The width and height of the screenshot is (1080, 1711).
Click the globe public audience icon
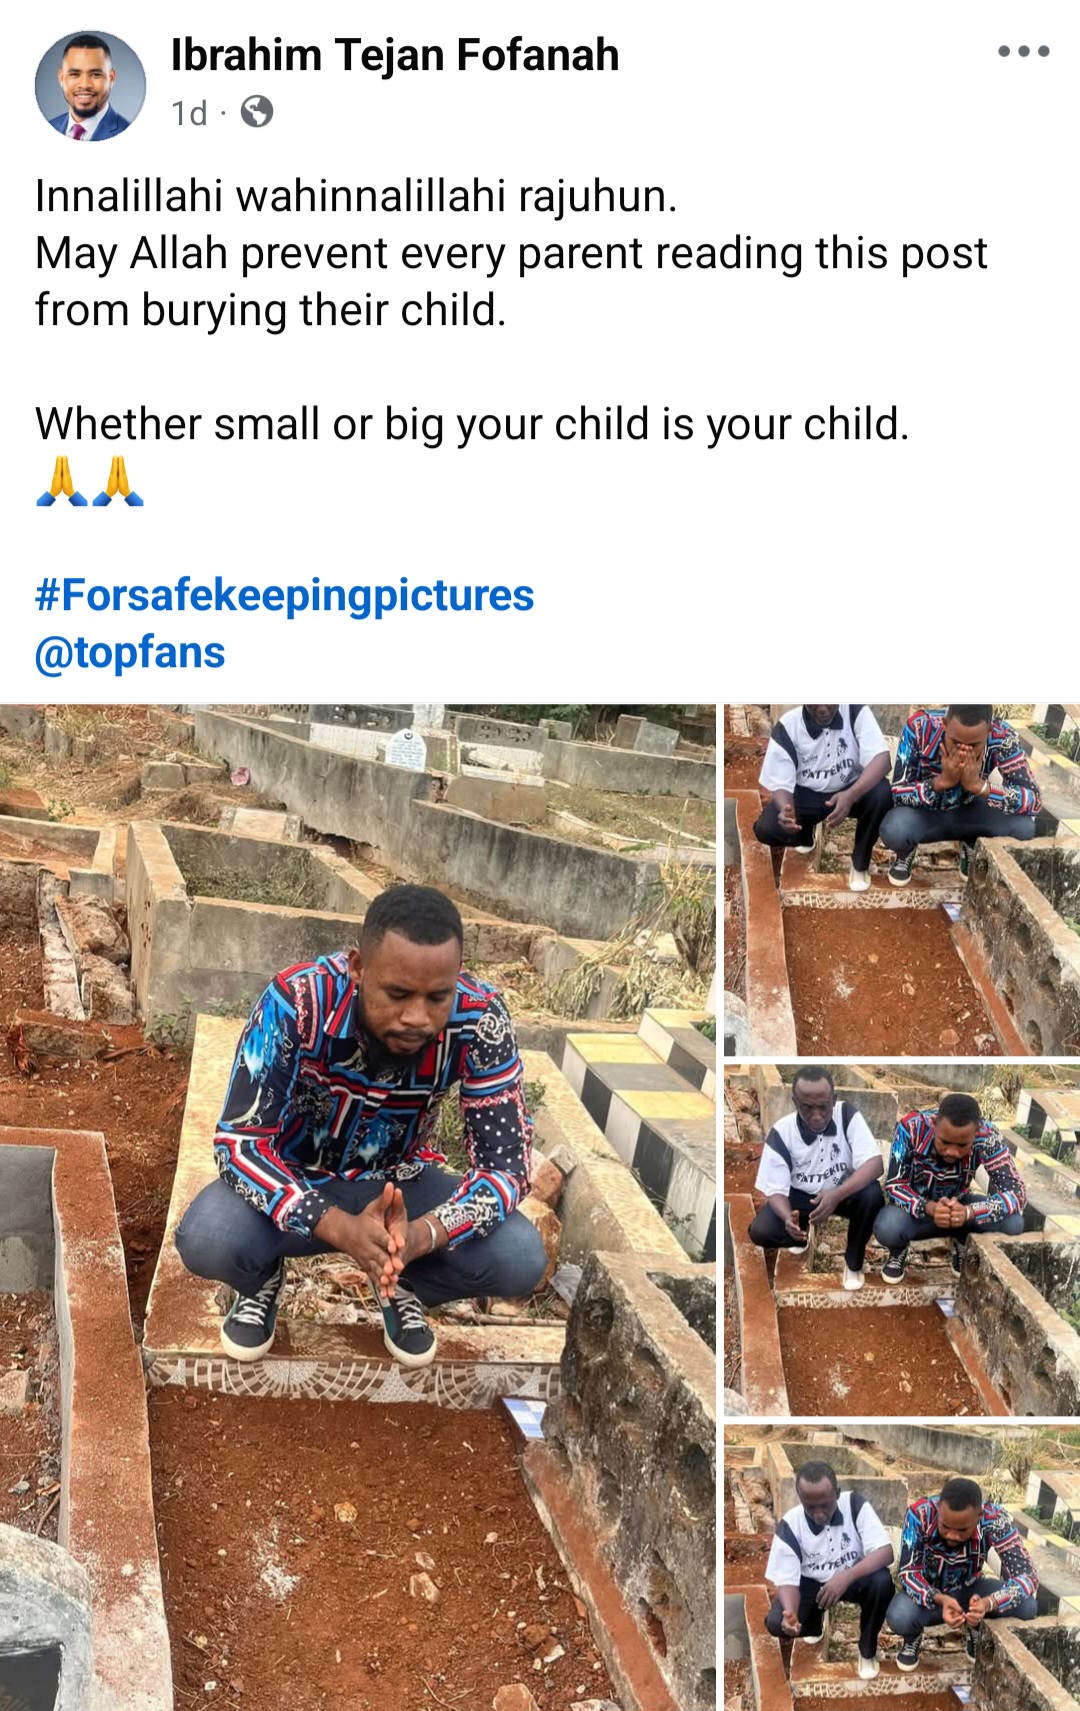click(x=257, y=112)
